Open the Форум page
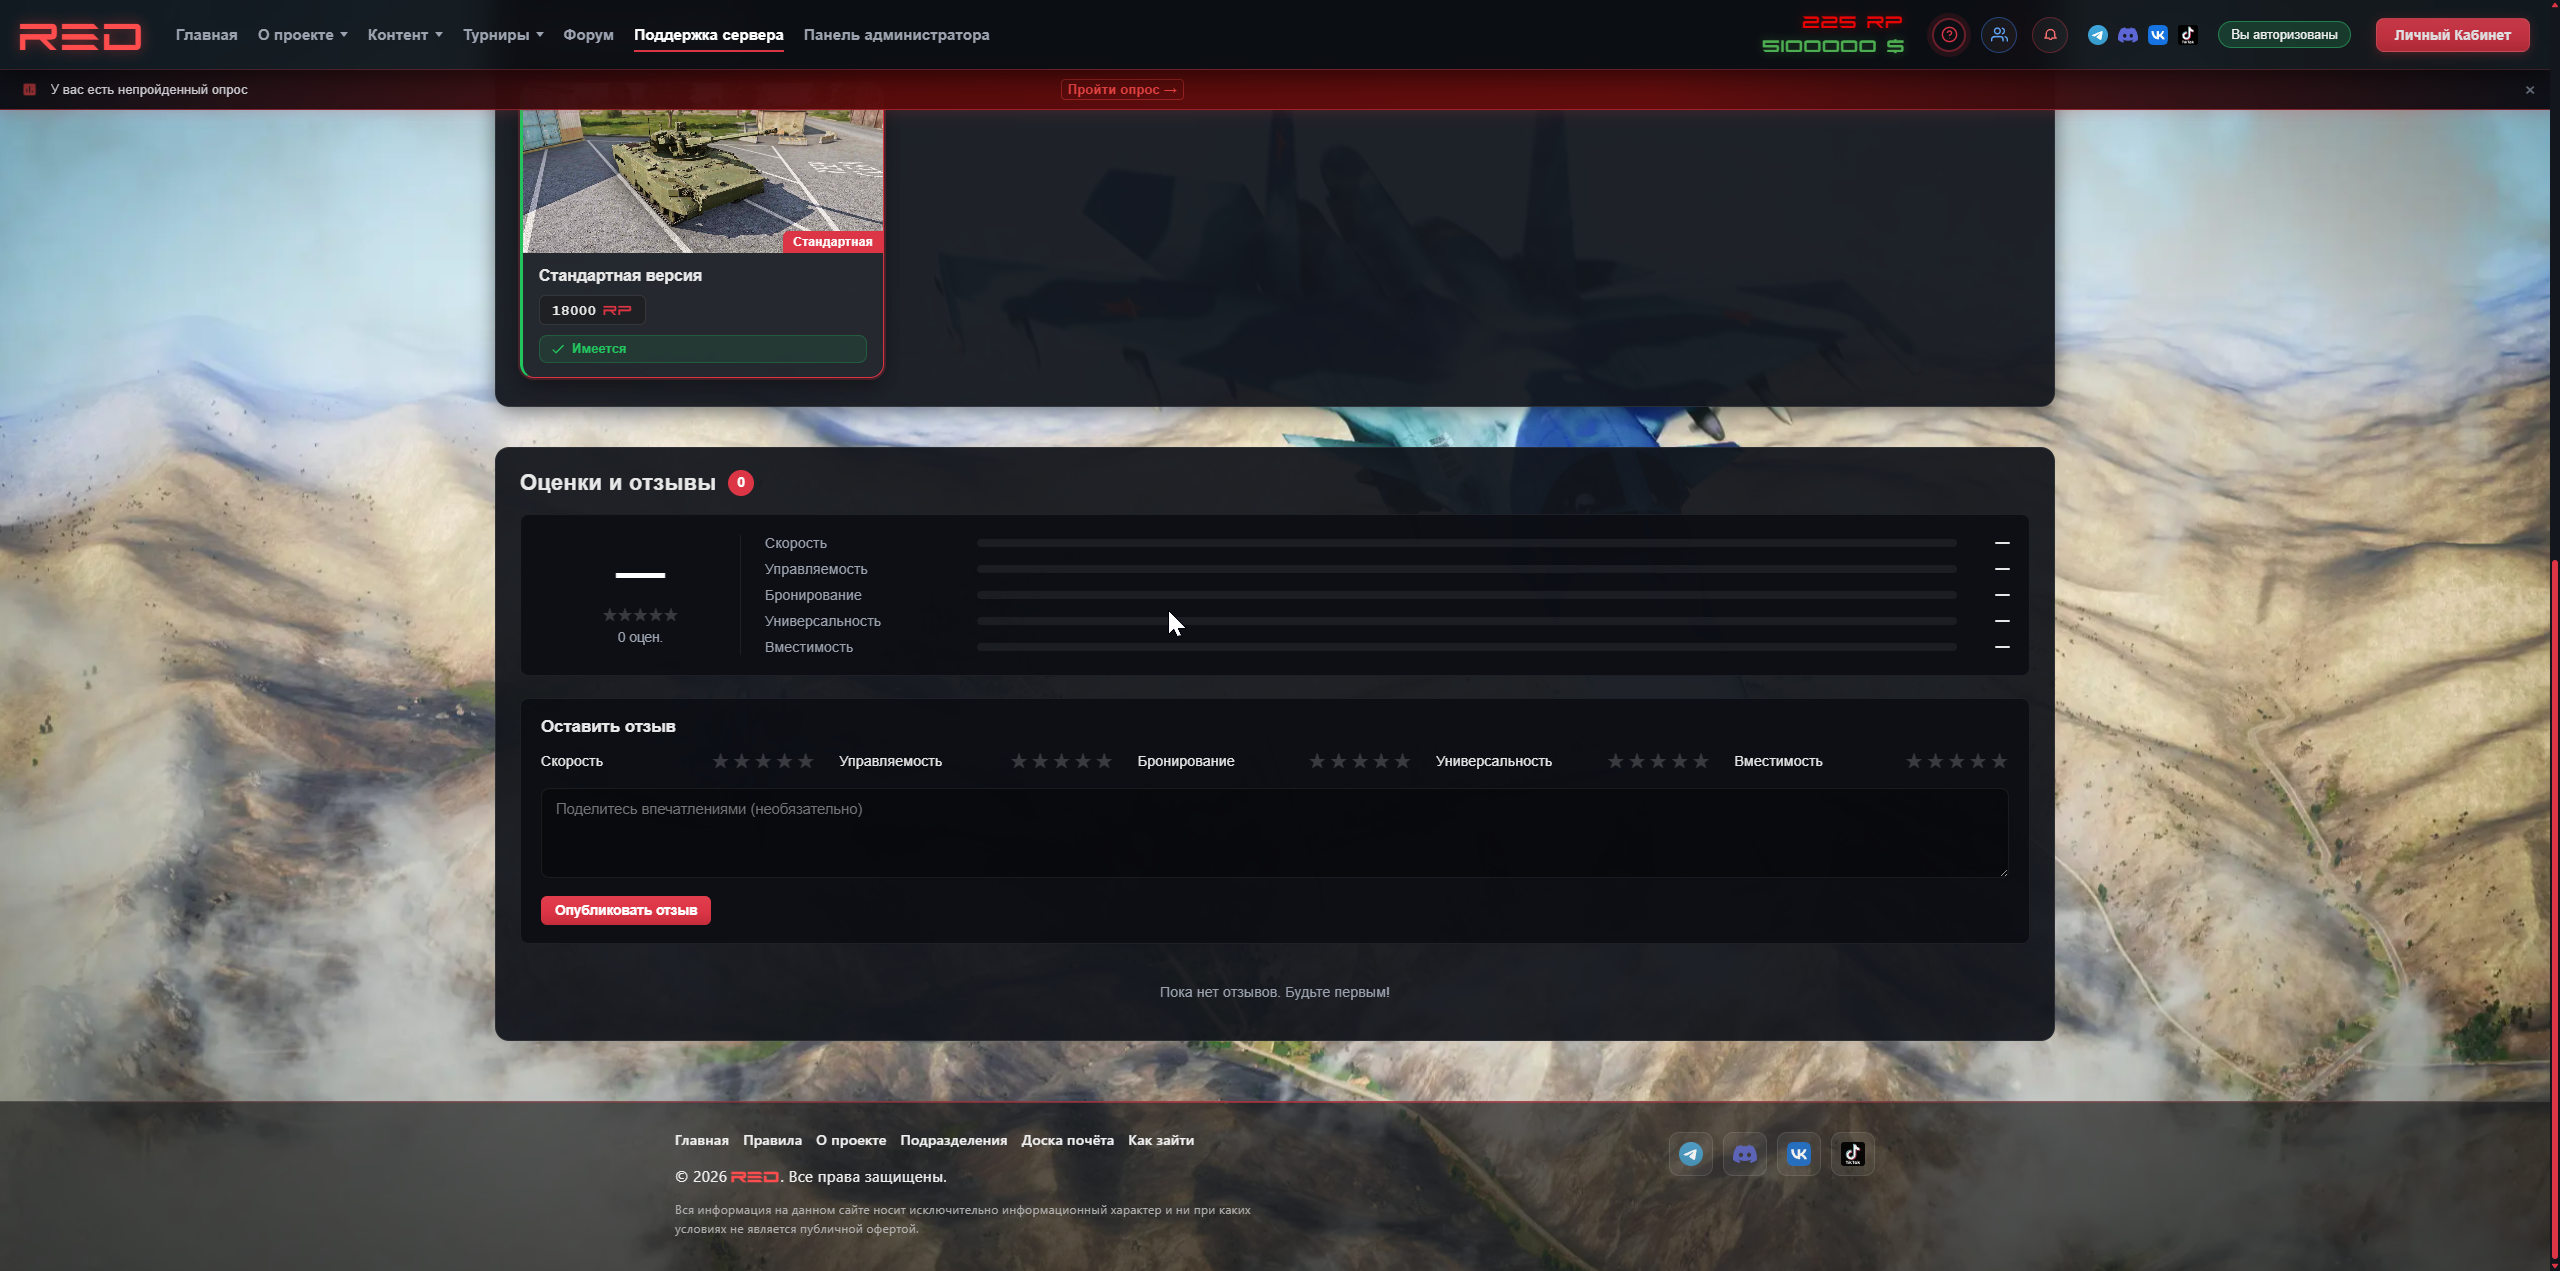 pyautogui.click(x=588, y=35)
